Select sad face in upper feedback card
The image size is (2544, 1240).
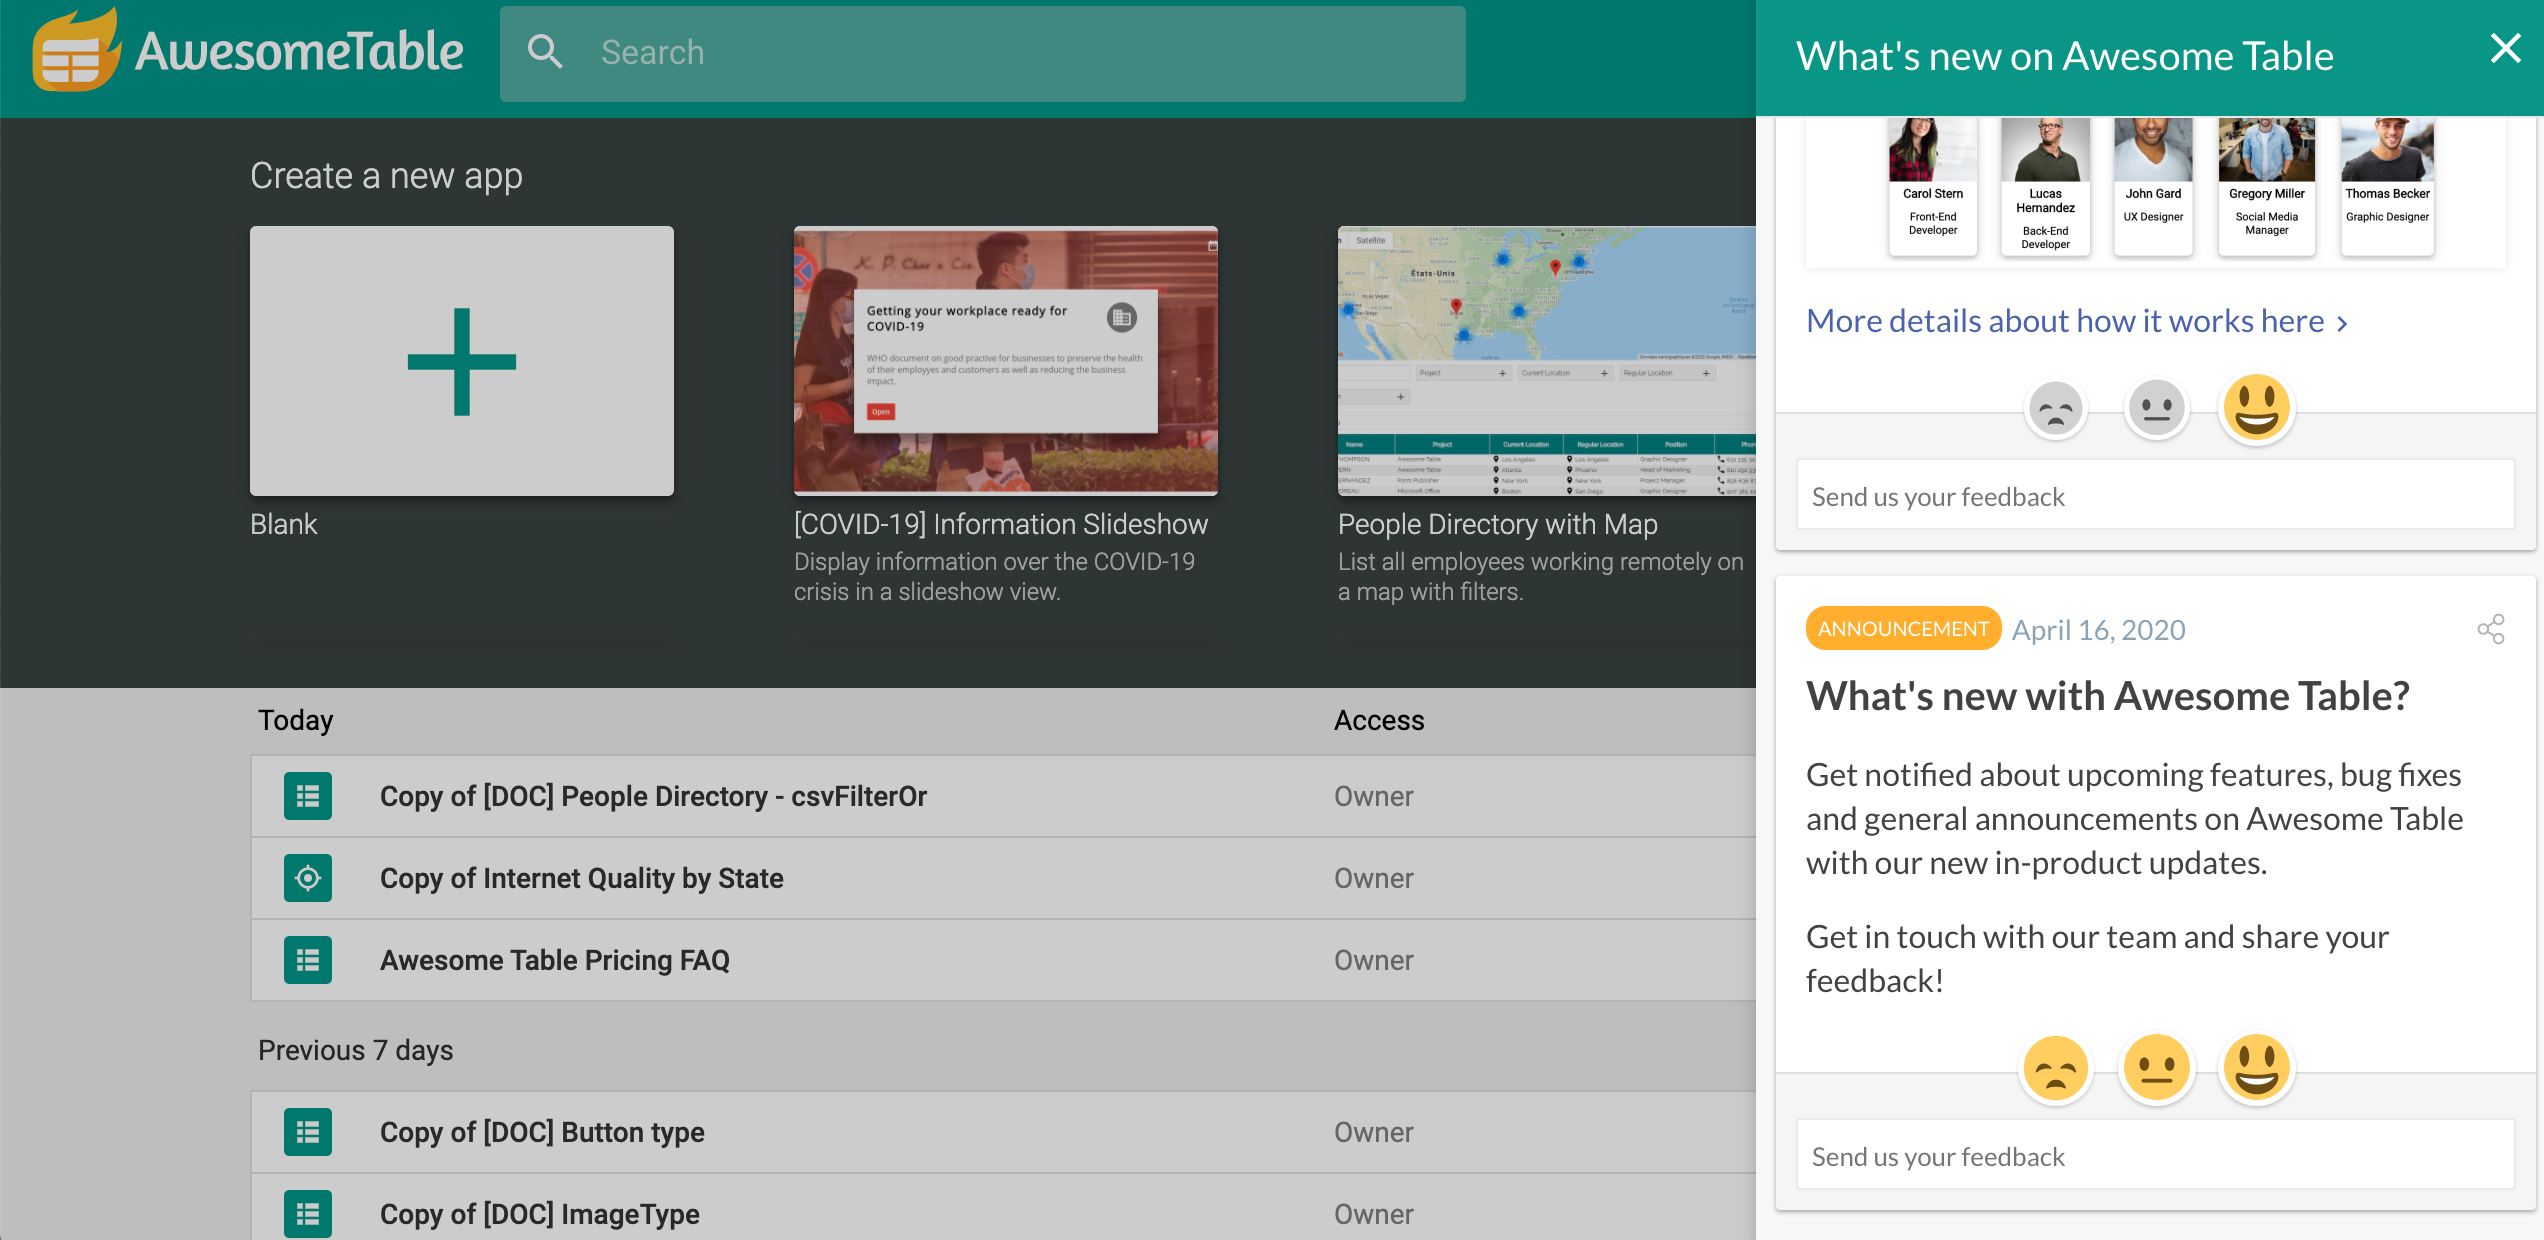pos(2056,409)
